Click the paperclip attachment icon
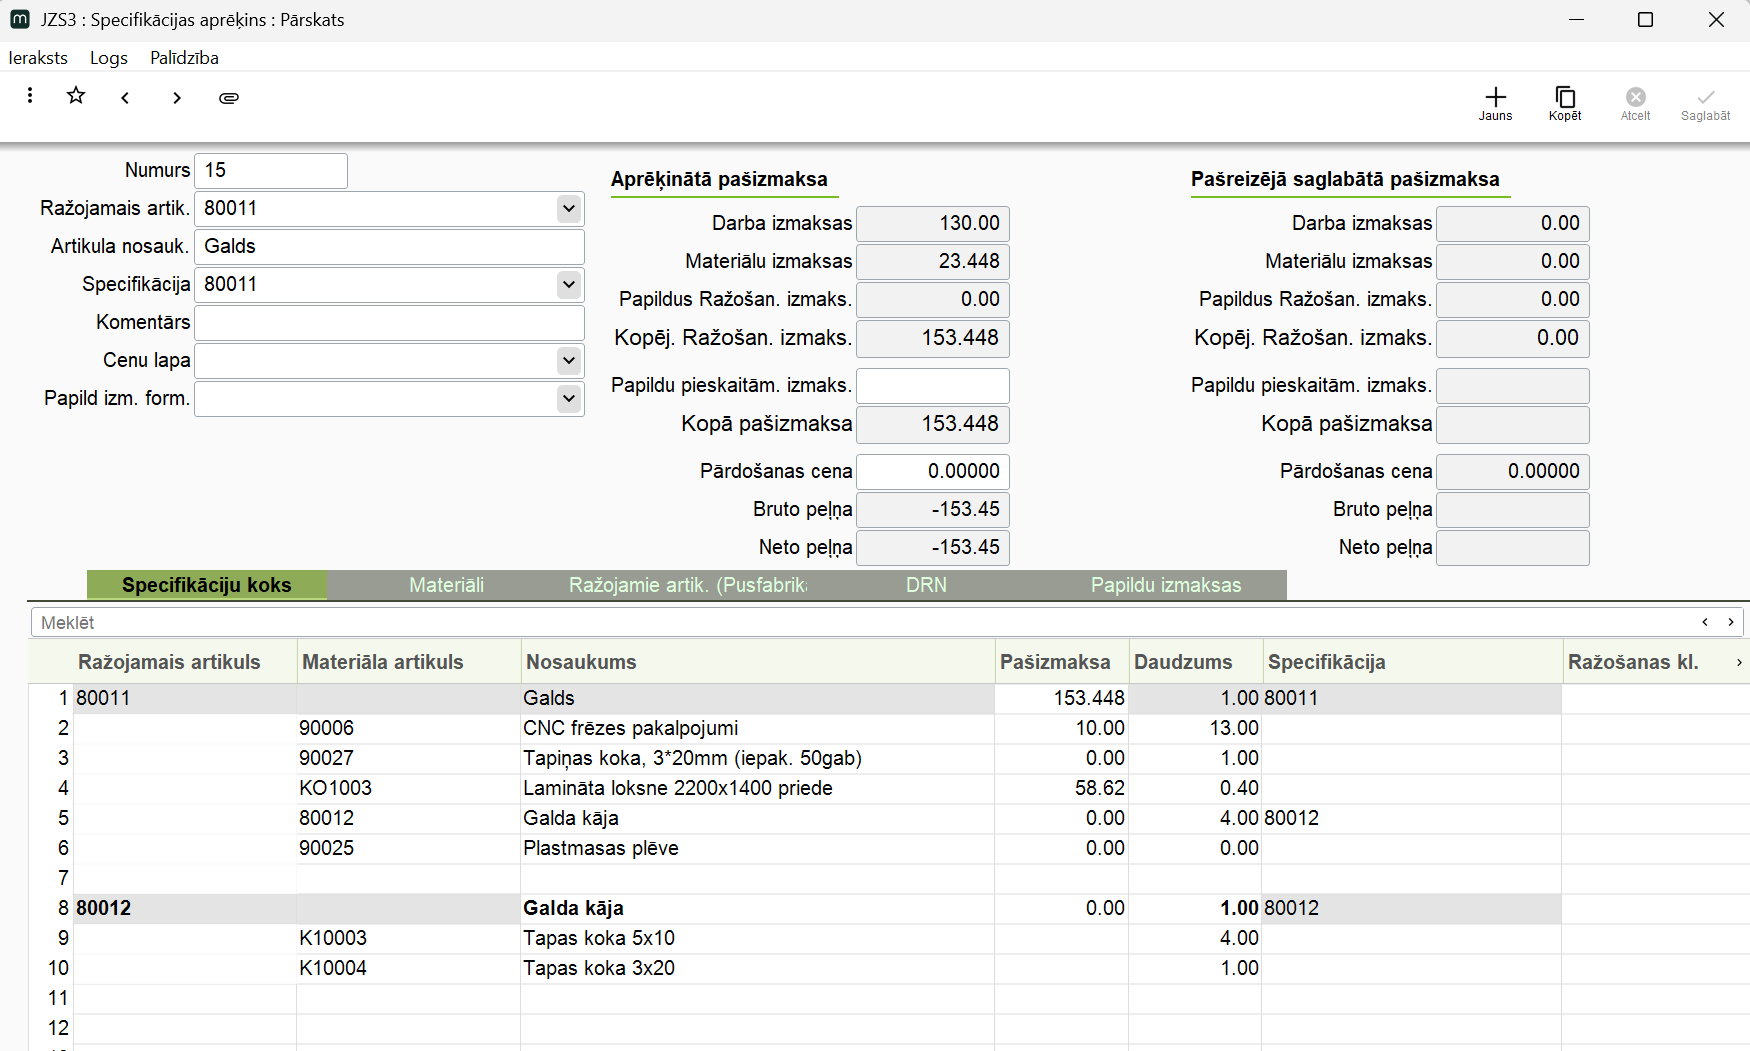1750x1051 pixels. 229,98
